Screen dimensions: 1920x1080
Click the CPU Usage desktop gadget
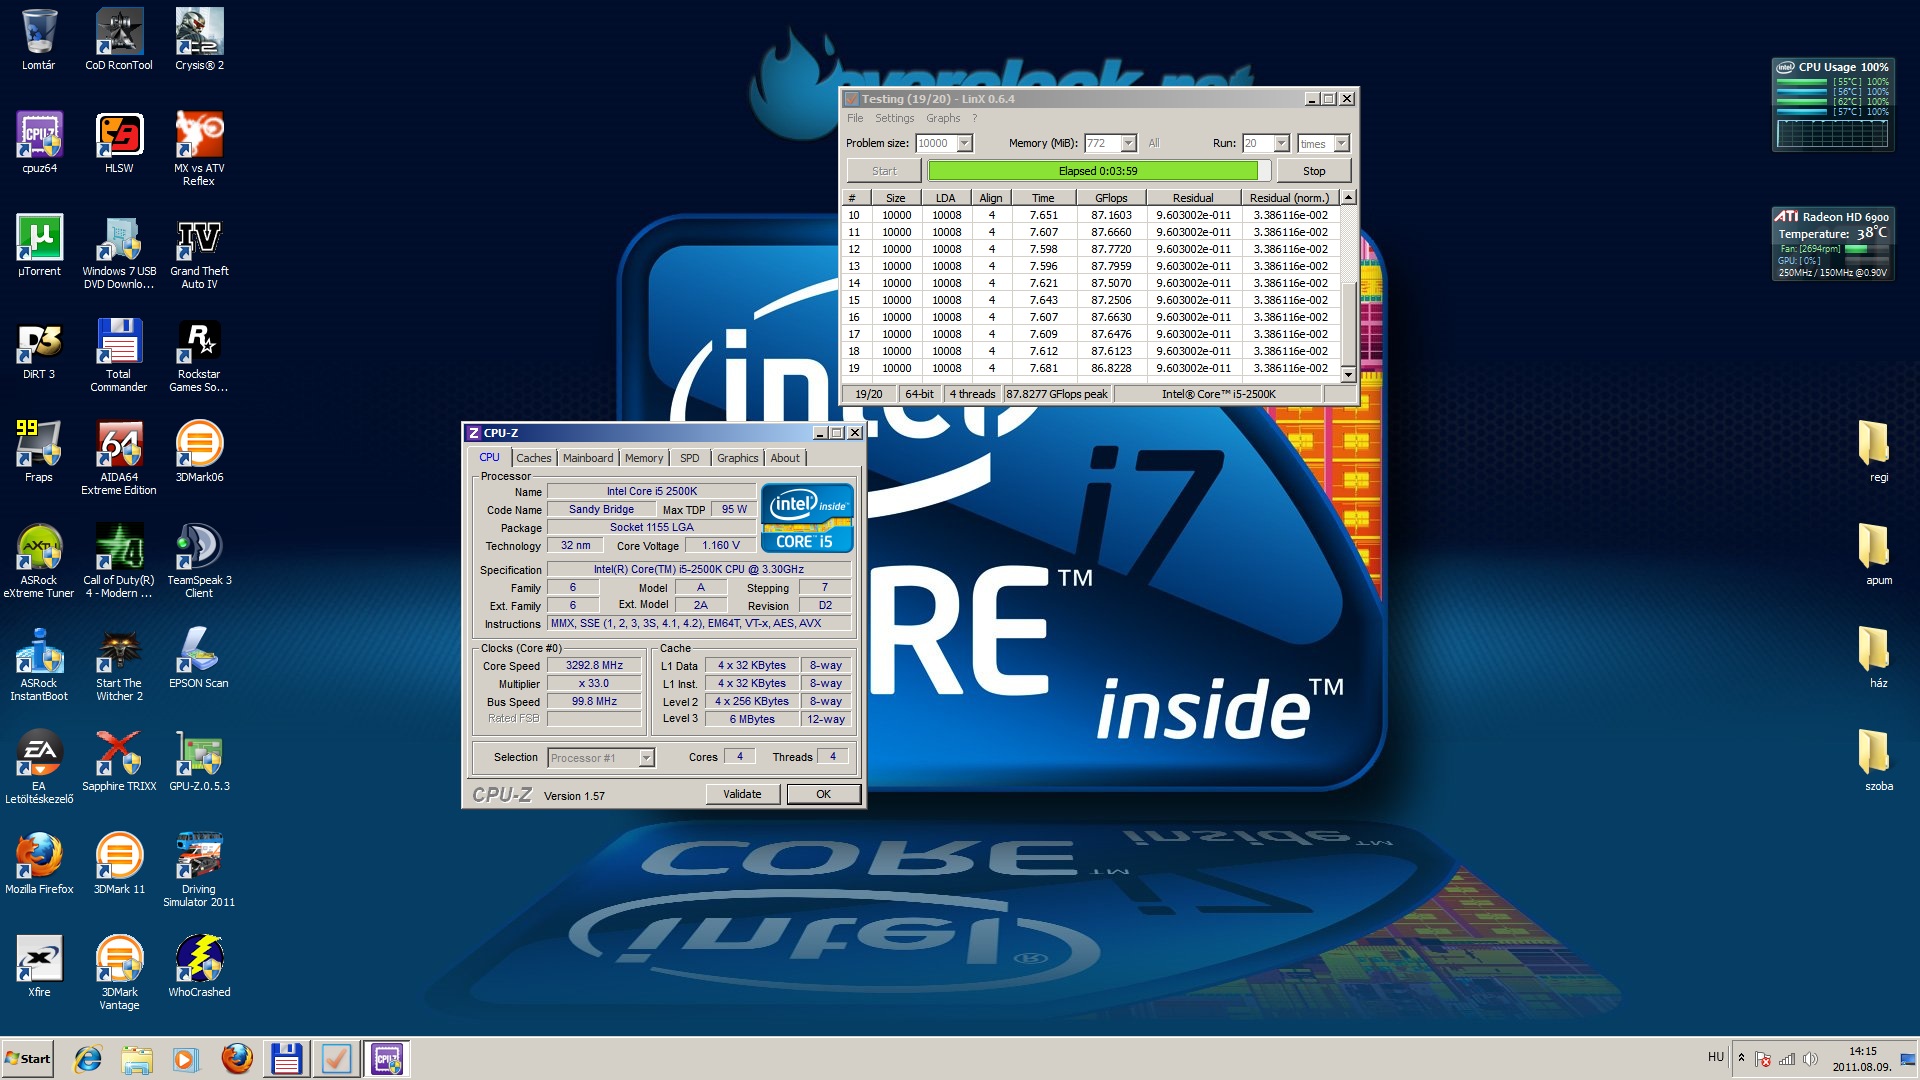(1833, 104)
